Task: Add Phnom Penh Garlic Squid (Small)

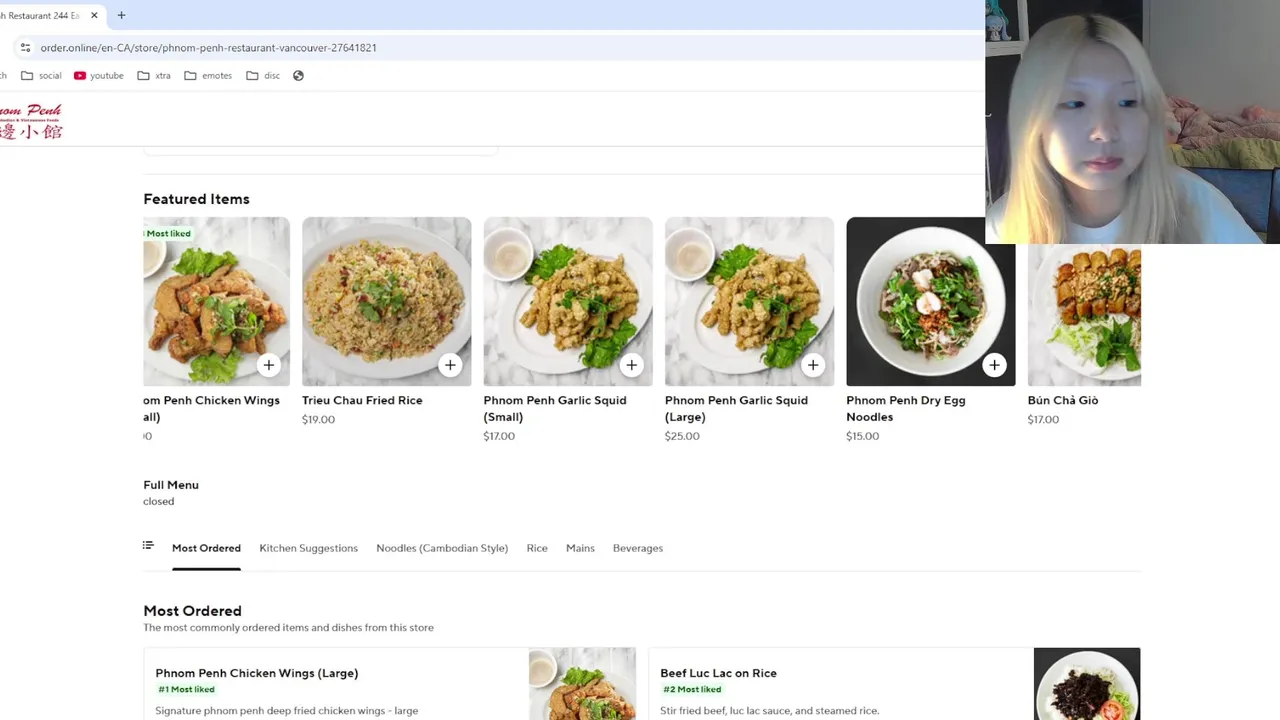Action: pos(631,365)
